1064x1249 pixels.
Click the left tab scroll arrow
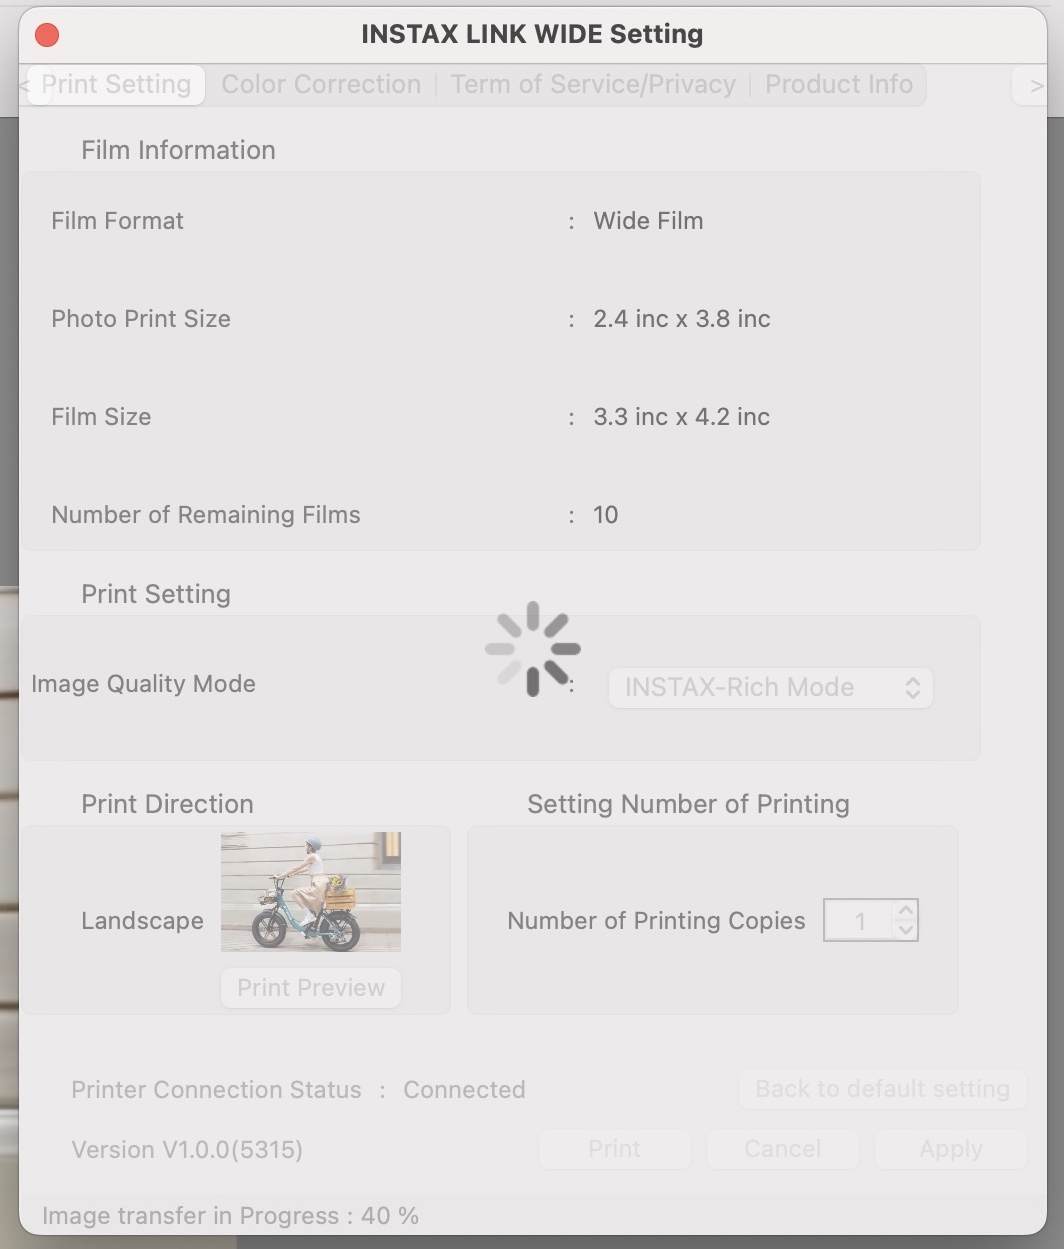[x=25, y=86]
